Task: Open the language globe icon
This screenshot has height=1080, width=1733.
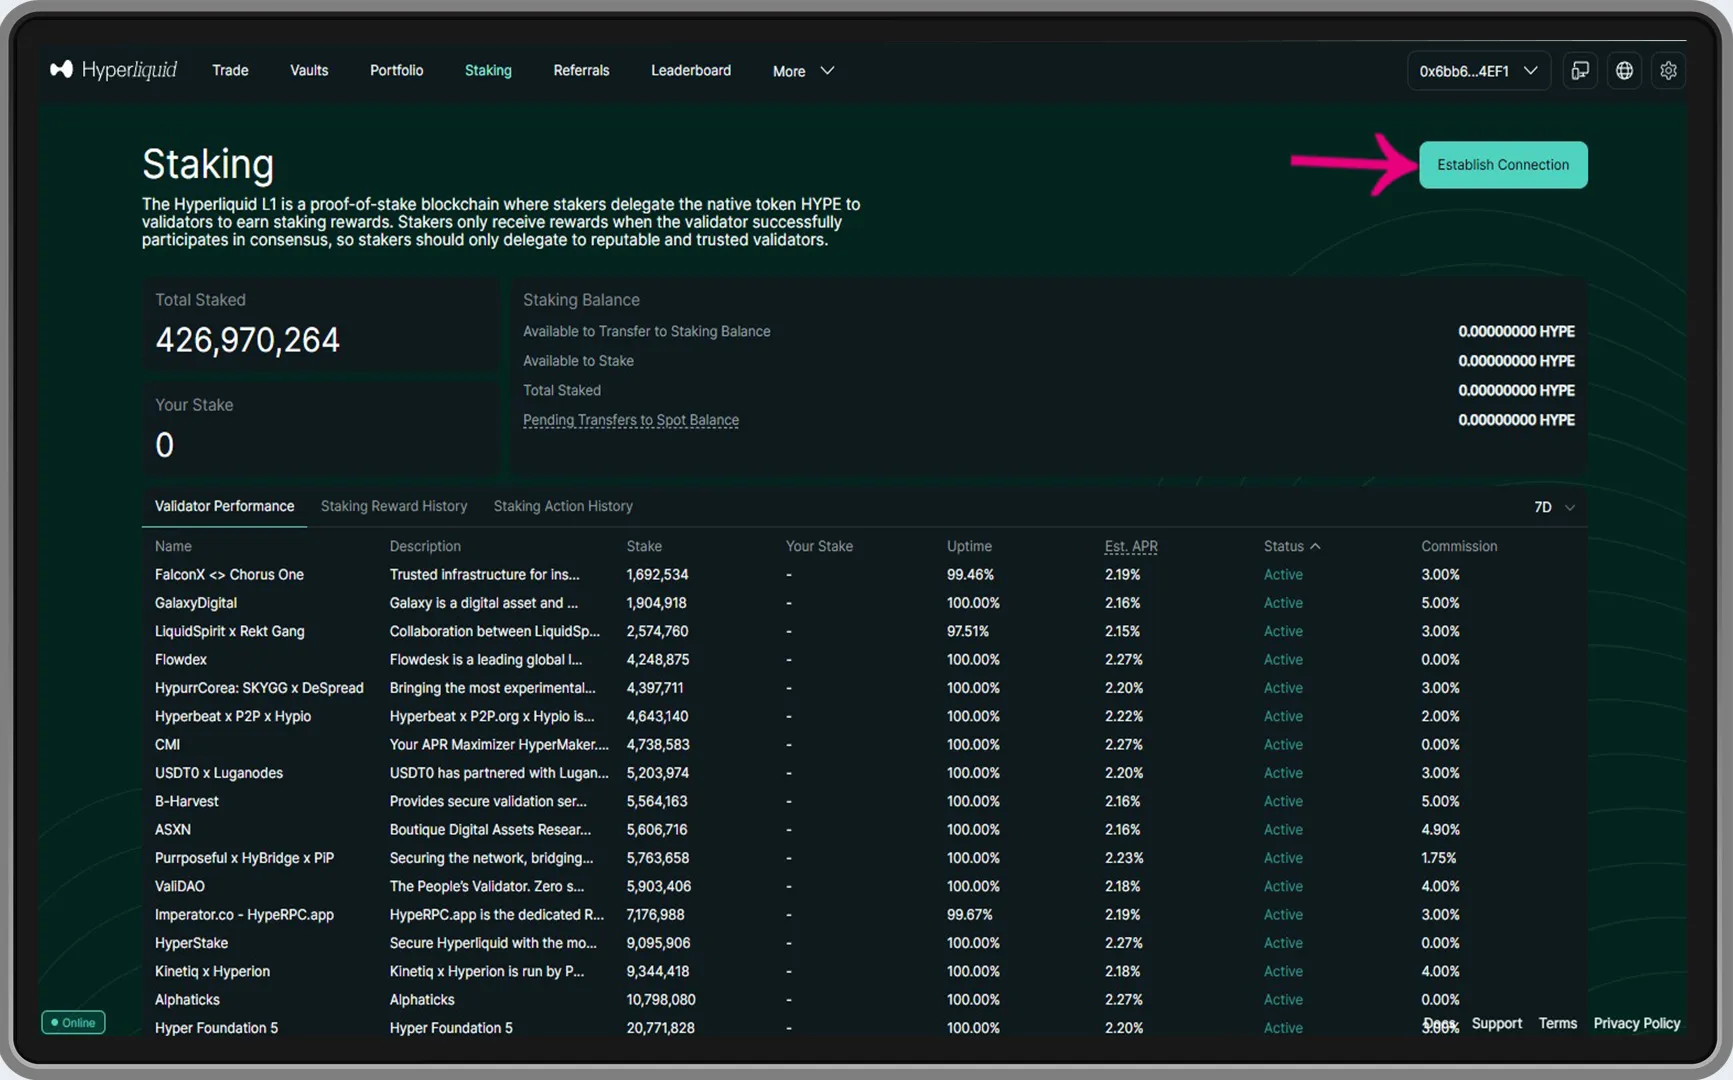Action: point(1624,71)
